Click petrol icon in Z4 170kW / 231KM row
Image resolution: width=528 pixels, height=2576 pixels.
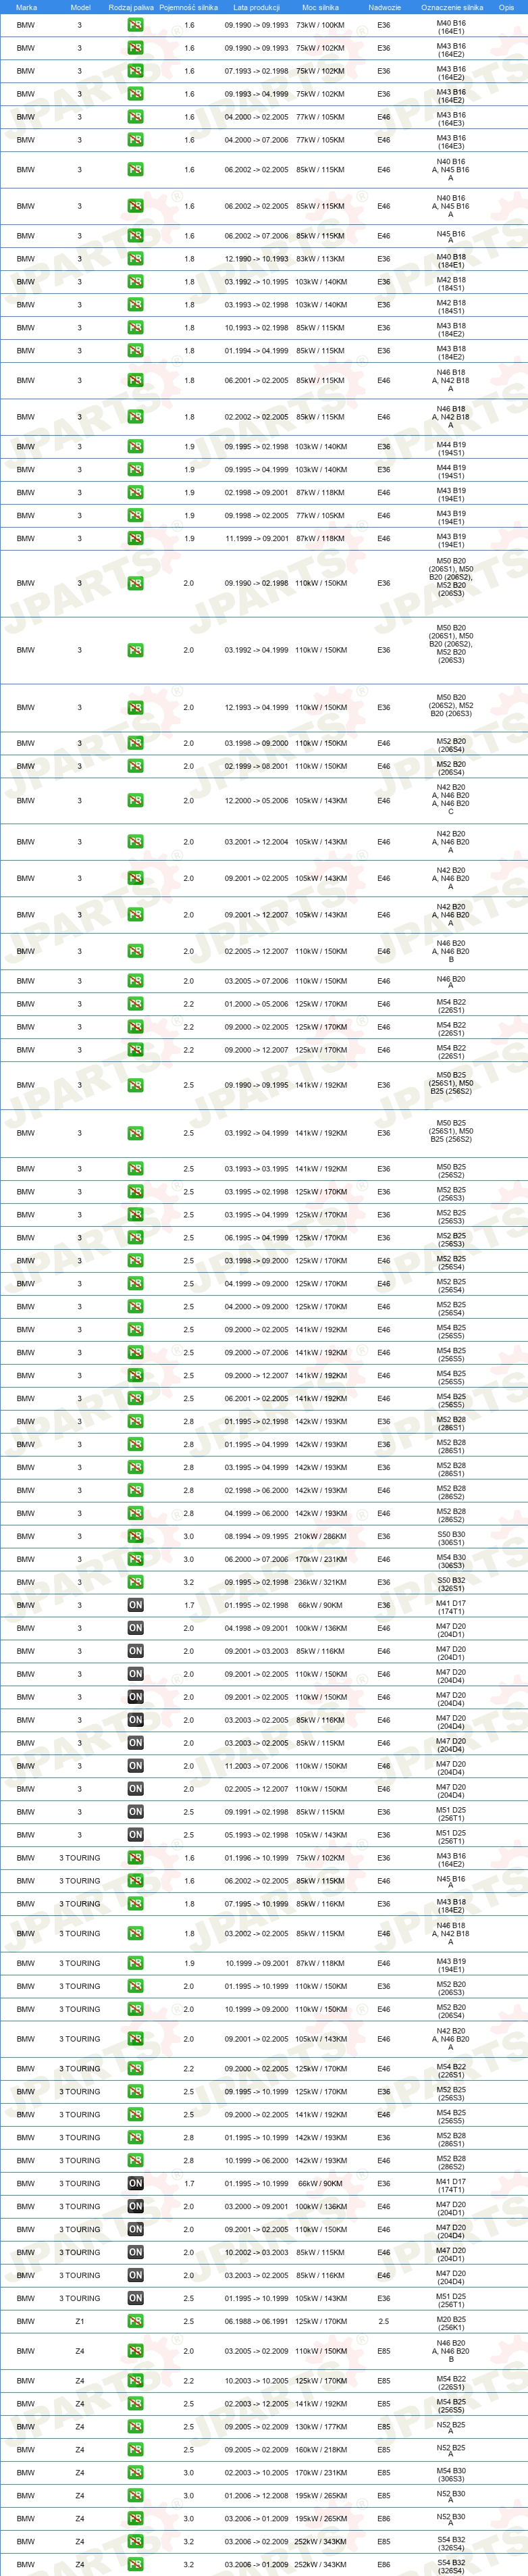coord(135,2473)
